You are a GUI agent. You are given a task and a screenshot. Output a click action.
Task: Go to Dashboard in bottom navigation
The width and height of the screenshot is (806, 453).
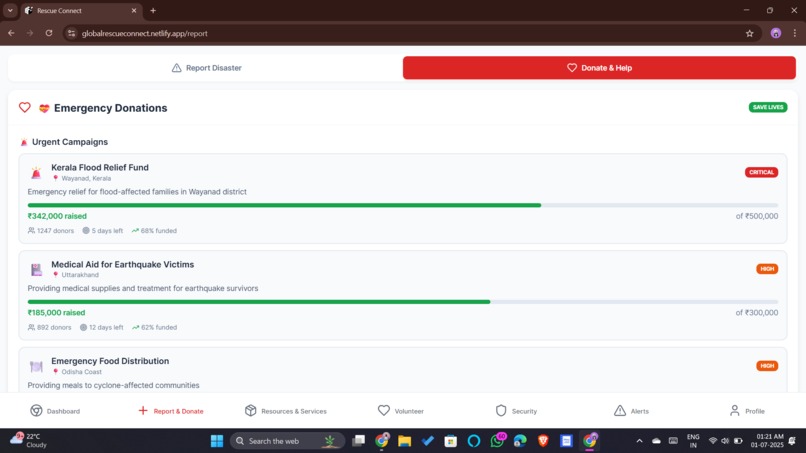pyautogui.click(x=55, y=411)
